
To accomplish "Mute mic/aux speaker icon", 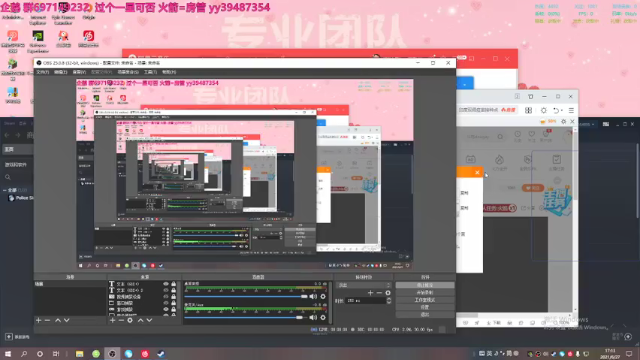I will pos(313,317).
